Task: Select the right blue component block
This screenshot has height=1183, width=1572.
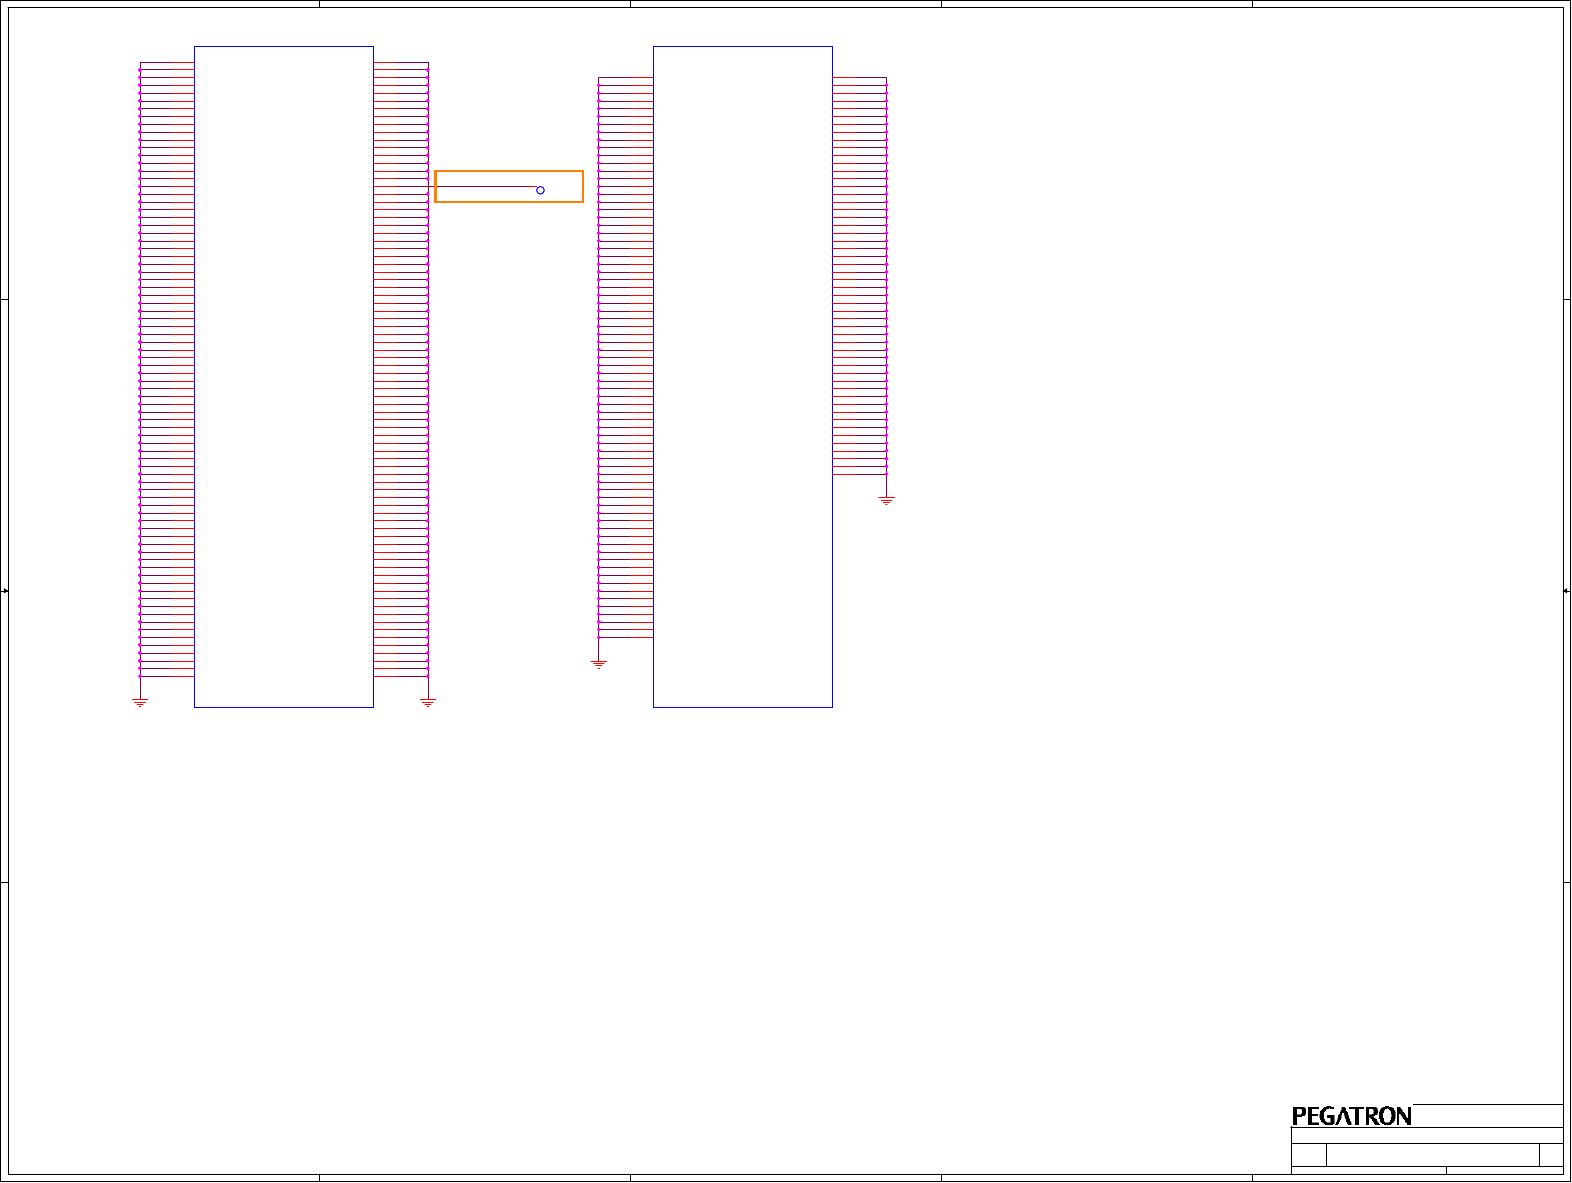Action: (x=743, y=377)
